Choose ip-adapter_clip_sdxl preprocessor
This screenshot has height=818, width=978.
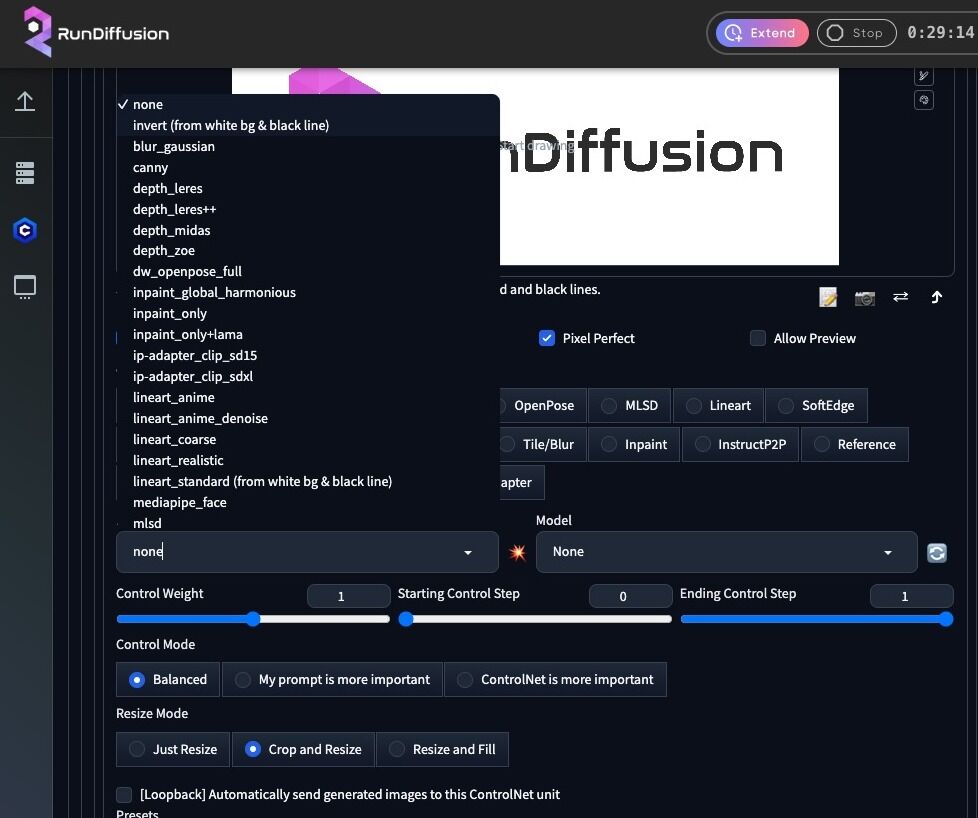308,376
